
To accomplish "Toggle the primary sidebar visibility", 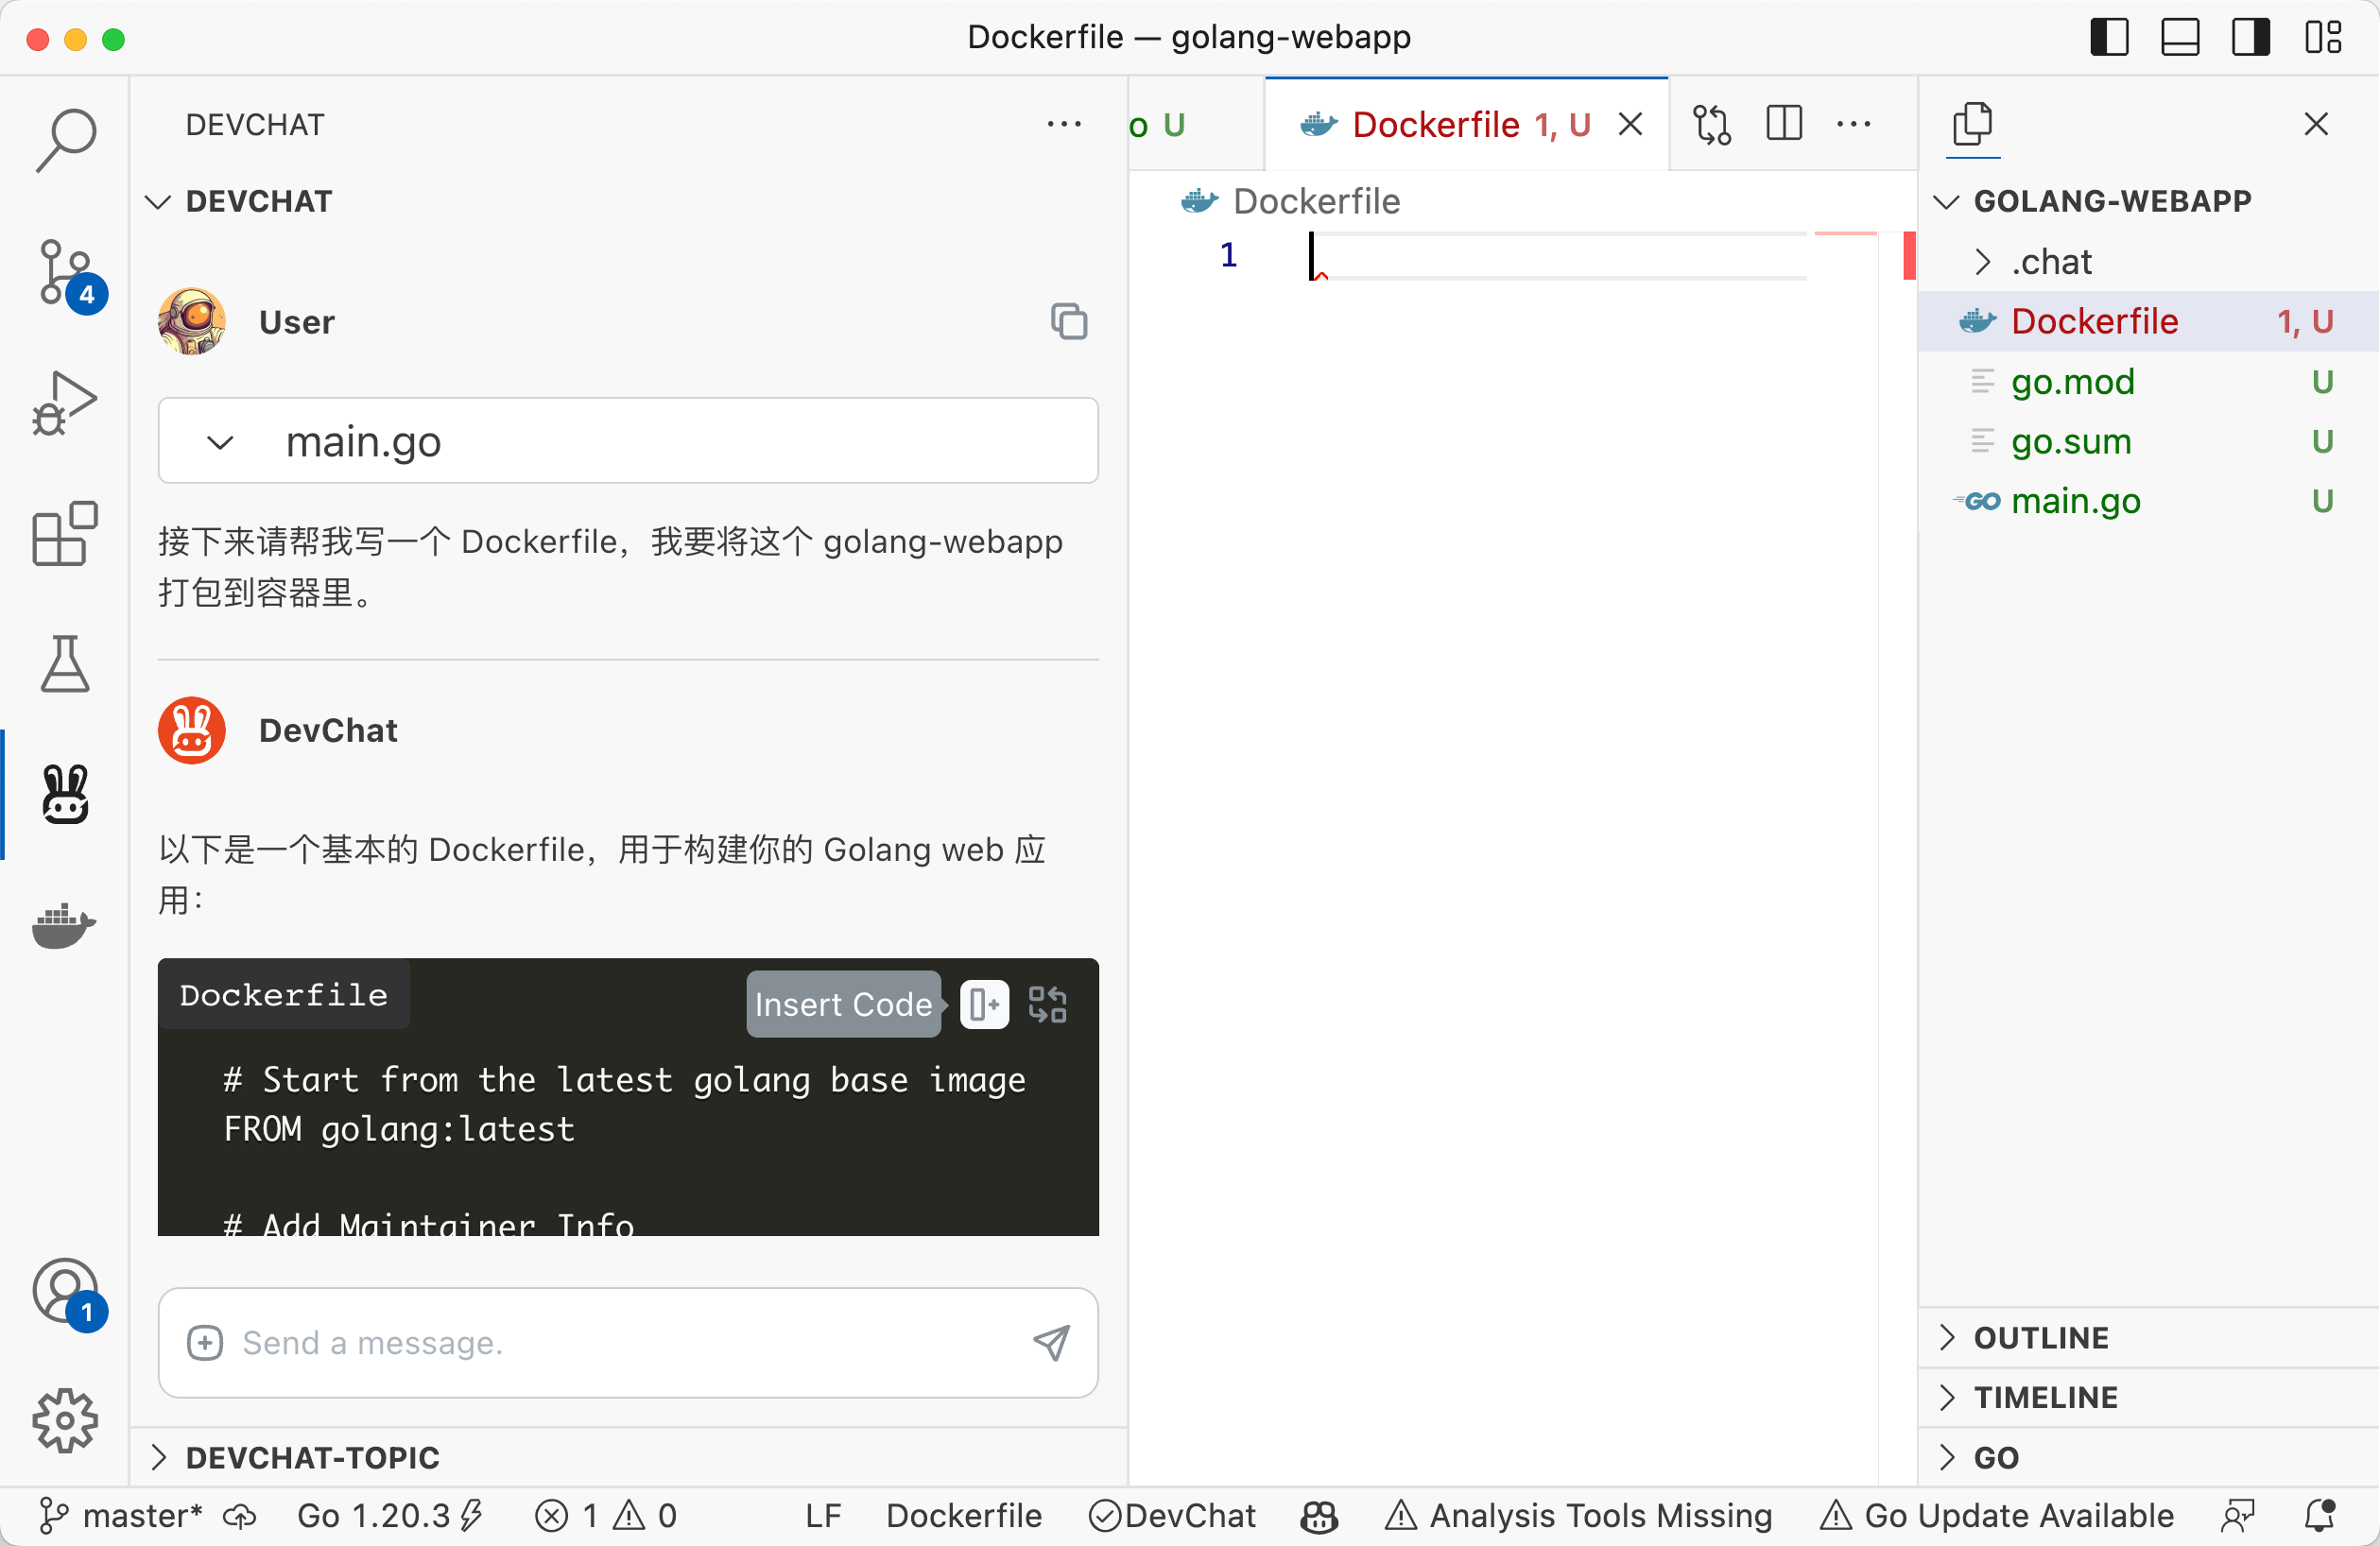I will click(x=2109, y=38).
